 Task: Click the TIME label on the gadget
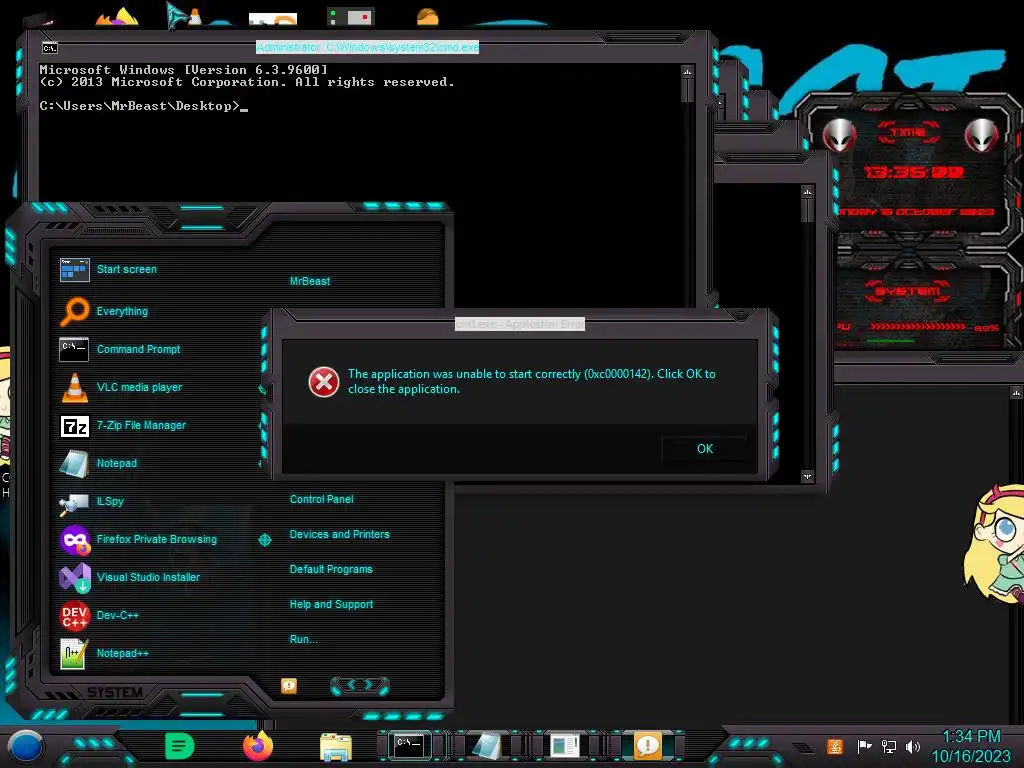[908, 132]
